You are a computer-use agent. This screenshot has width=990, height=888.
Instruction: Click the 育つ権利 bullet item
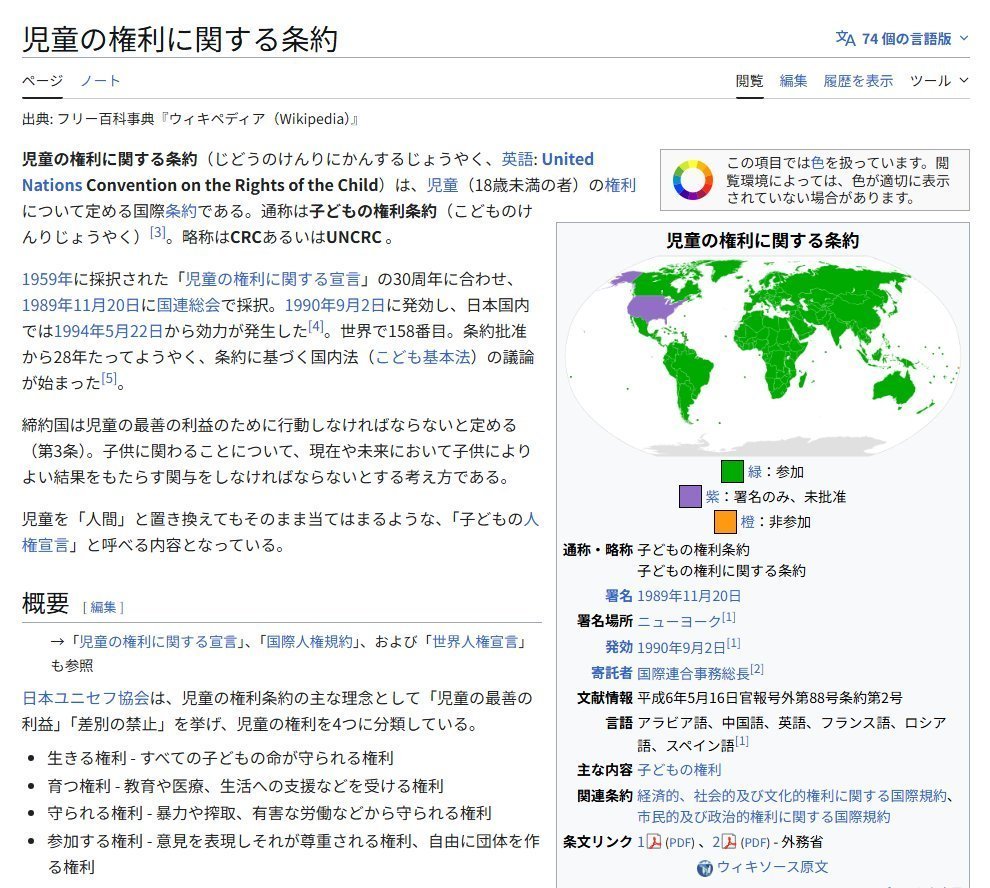click(x=246, y=786)
